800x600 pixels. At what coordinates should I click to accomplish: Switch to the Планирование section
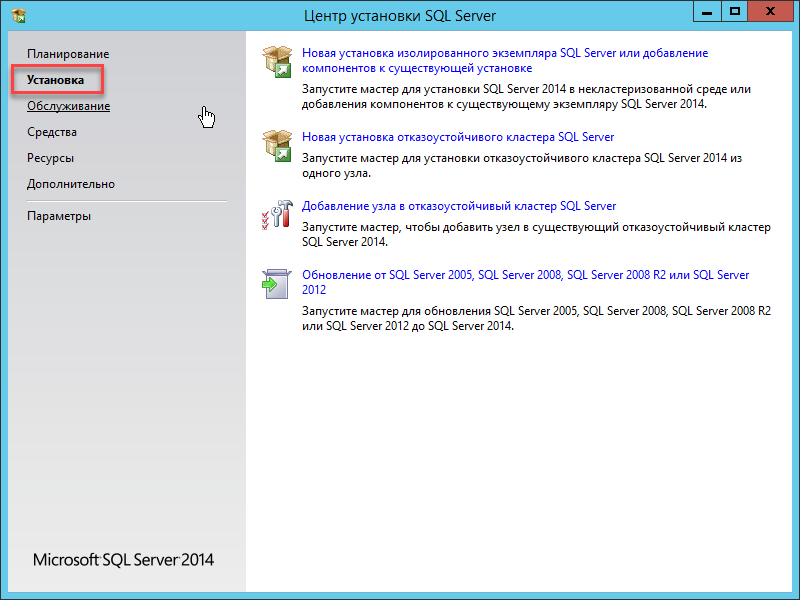click(x=68, y=53)
